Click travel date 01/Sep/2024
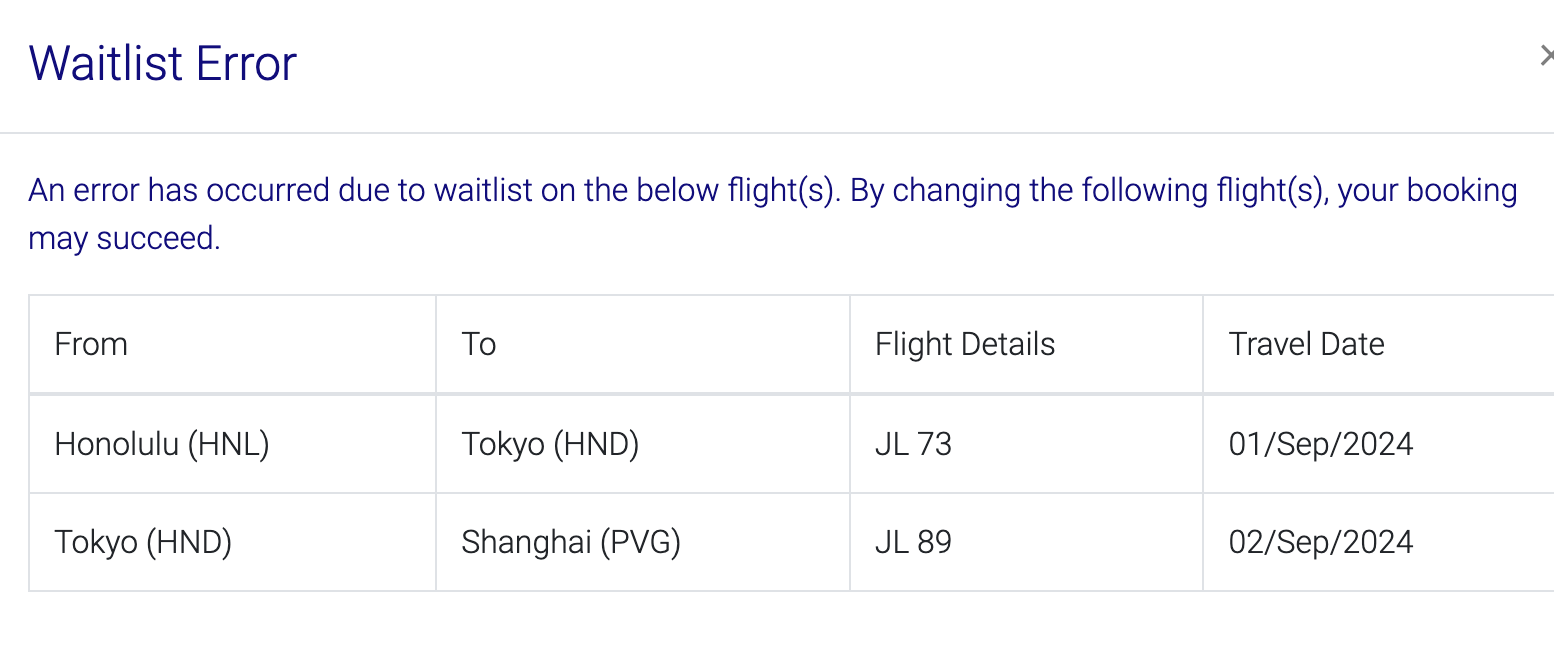This screenshot has width=1554, height=654. pos(1321,444)
